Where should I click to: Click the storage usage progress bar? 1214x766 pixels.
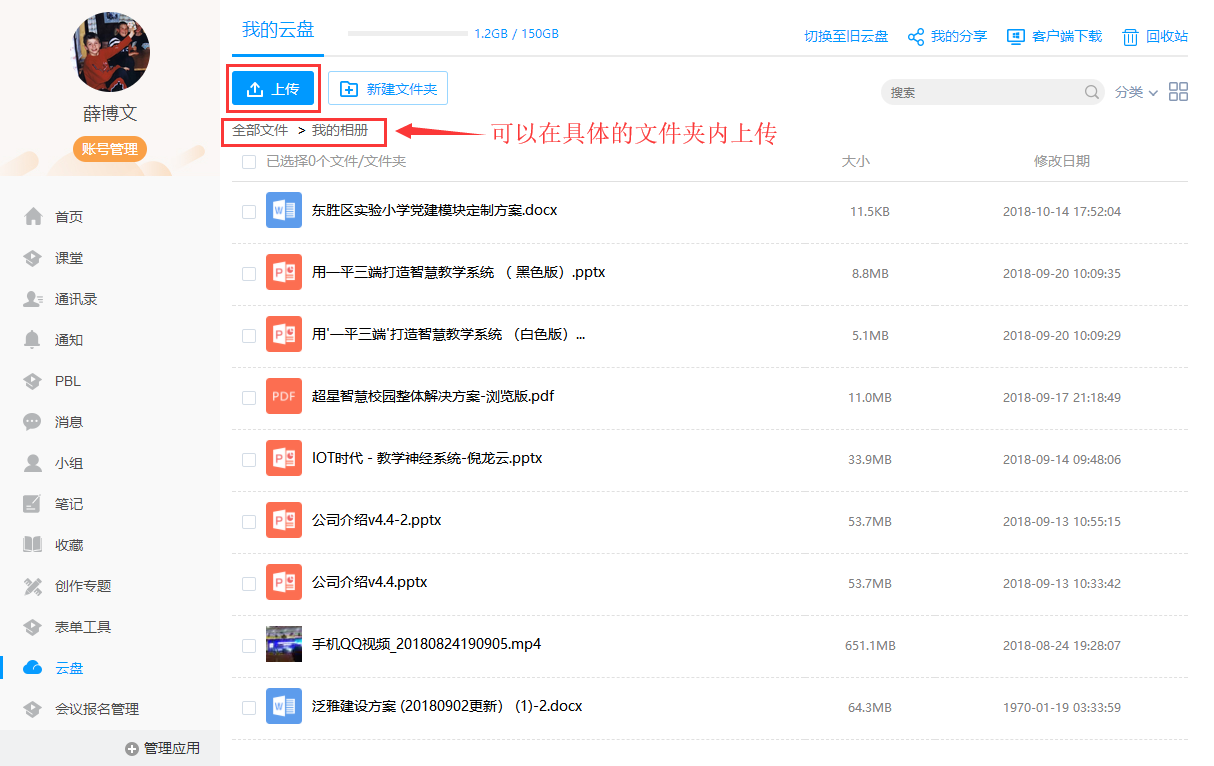point(408,33)
